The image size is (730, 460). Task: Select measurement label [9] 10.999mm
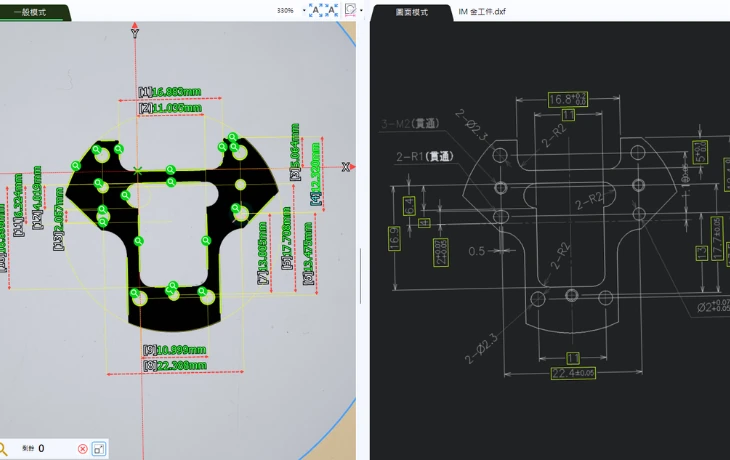[x=174, y=349]
